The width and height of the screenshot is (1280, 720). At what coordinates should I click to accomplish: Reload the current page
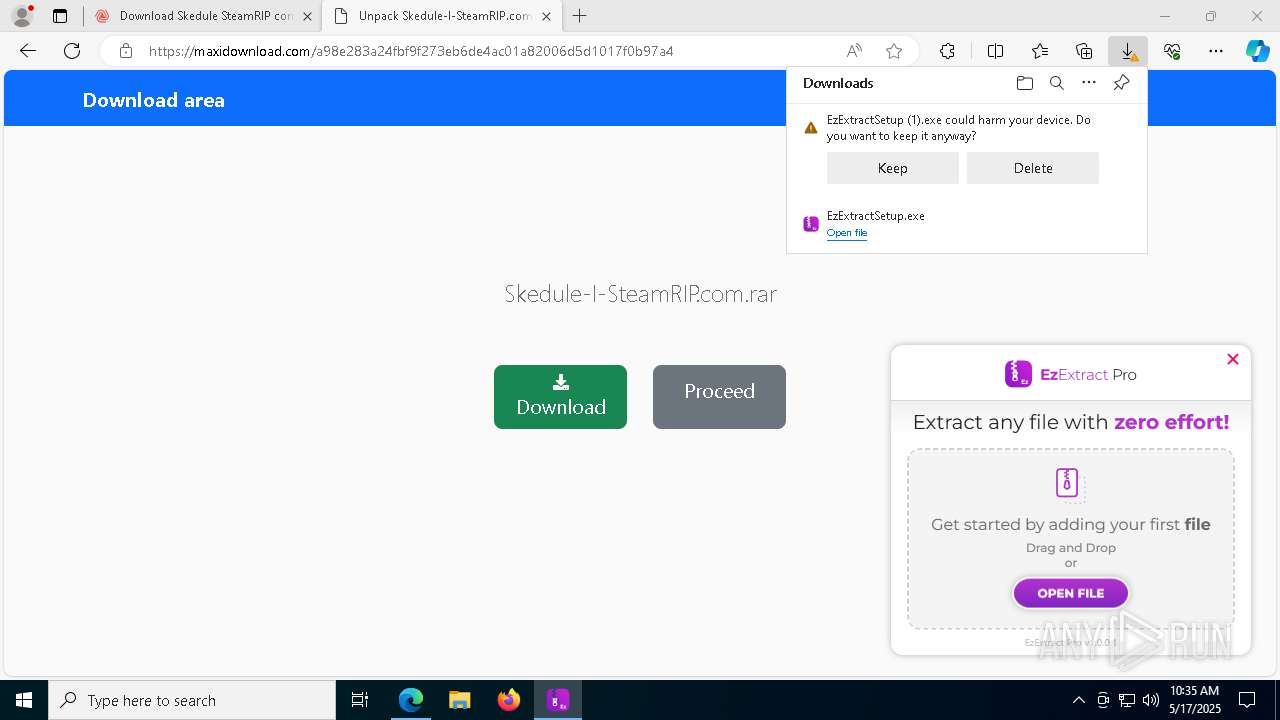[72, 51]
